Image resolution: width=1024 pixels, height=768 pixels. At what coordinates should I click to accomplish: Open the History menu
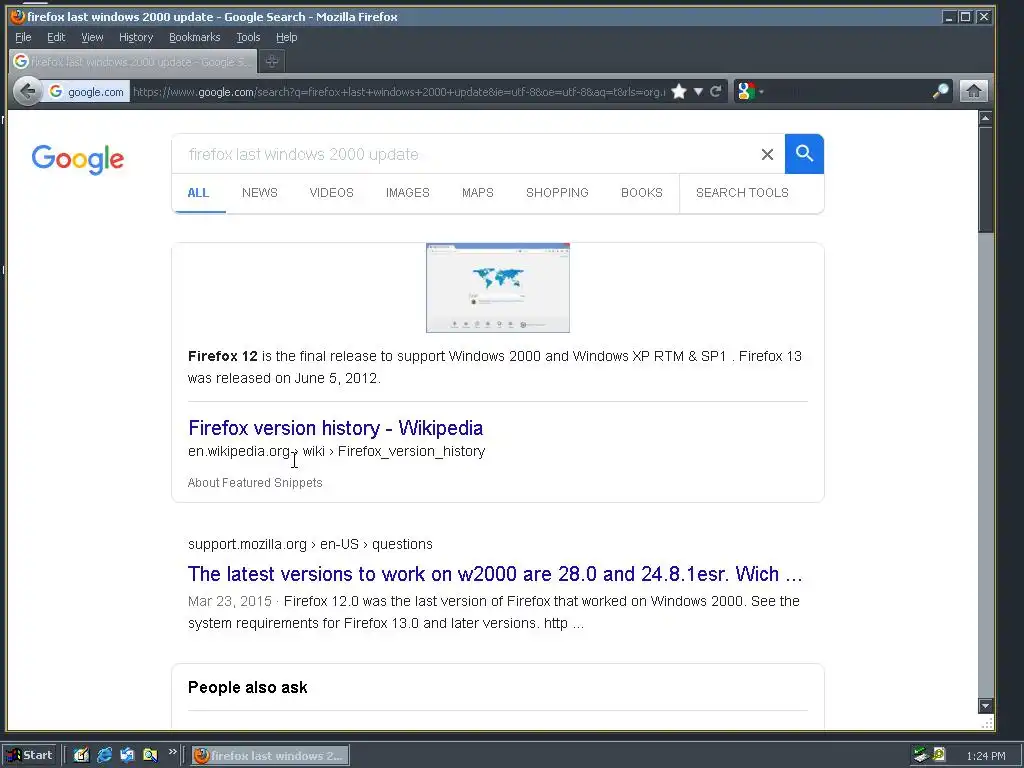(x=136, y=37)
